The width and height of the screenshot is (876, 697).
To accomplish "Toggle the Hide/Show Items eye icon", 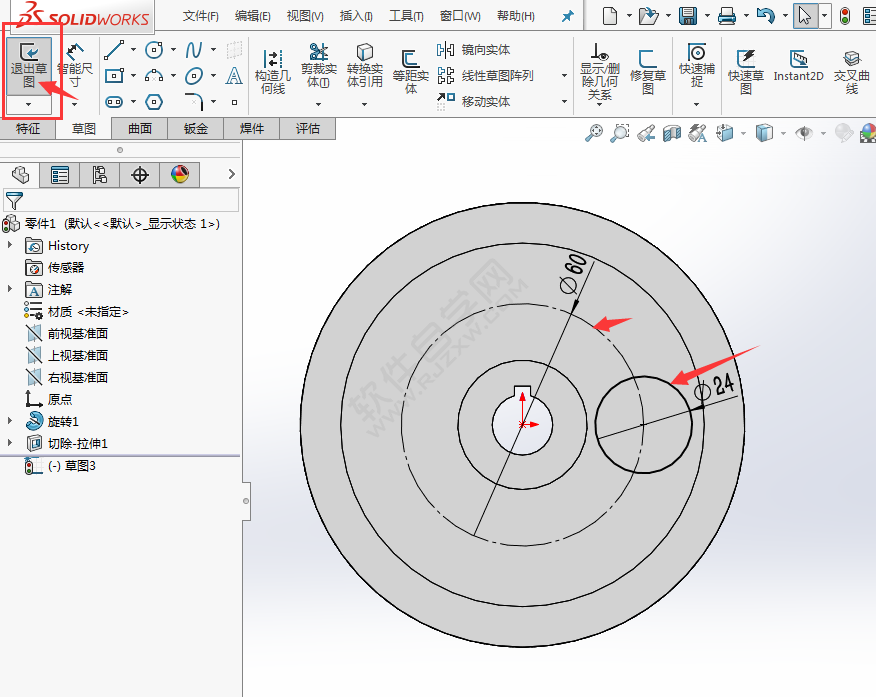I will [804, 133].
